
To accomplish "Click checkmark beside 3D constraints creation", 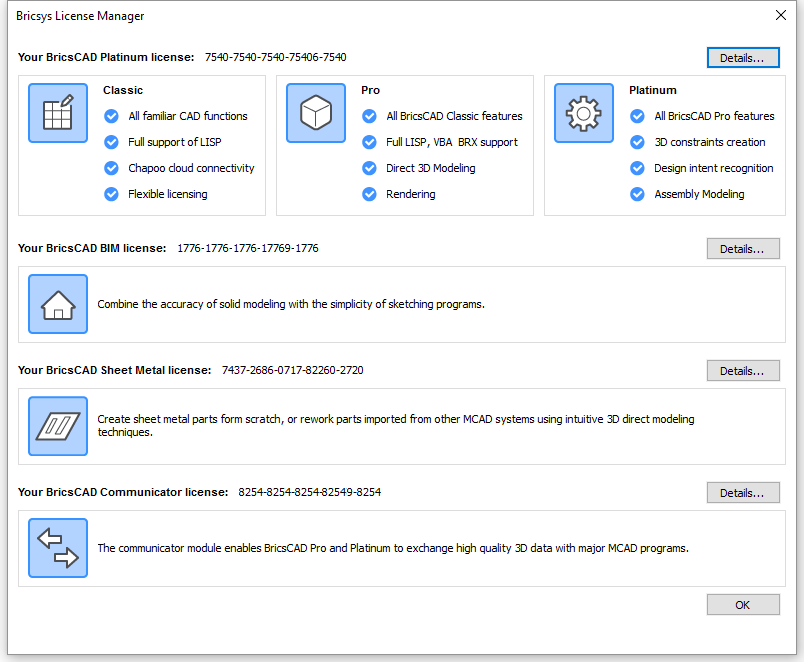I will pyautogui.click(x=637, y=142).
